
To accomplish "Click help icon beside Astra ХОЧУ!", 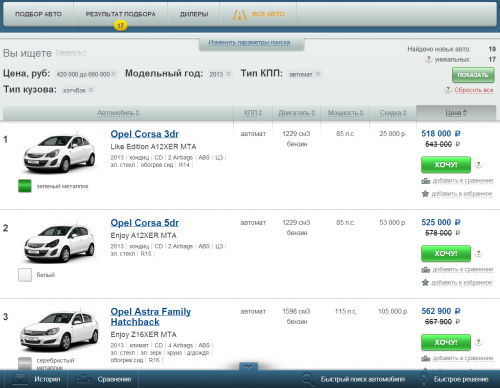I will pos(478,342).
